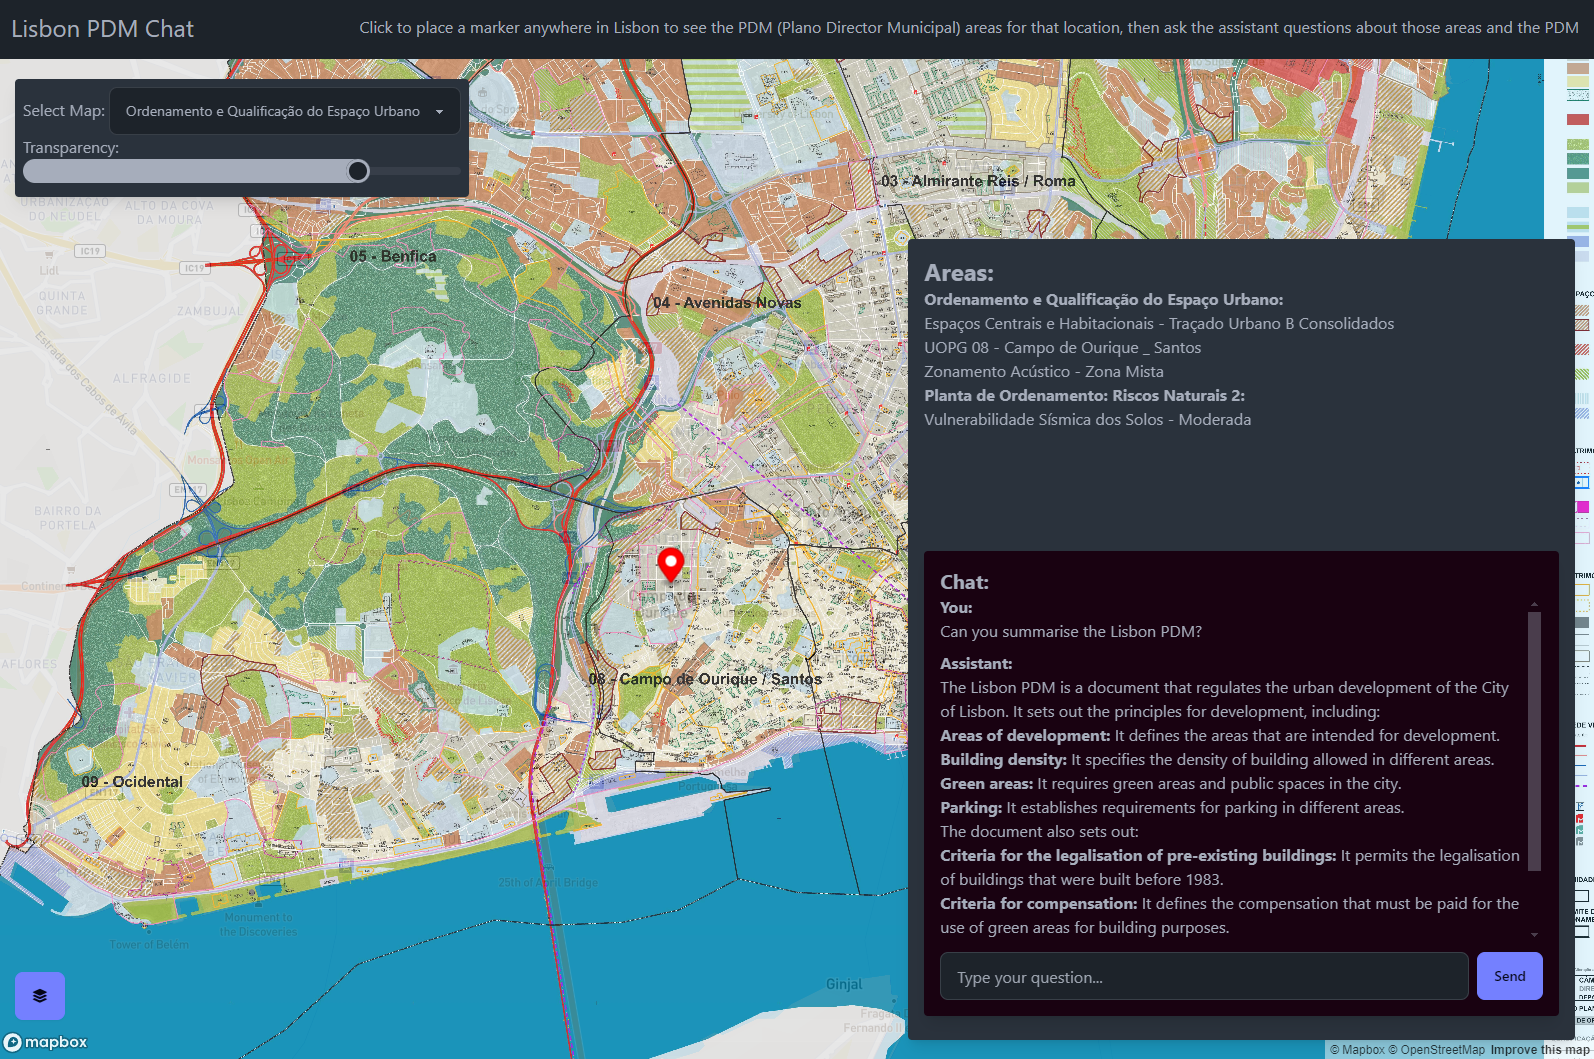Screen dimensions: 1594x1059
Task: Click the Send button
Action: [x=1509, y=976]
